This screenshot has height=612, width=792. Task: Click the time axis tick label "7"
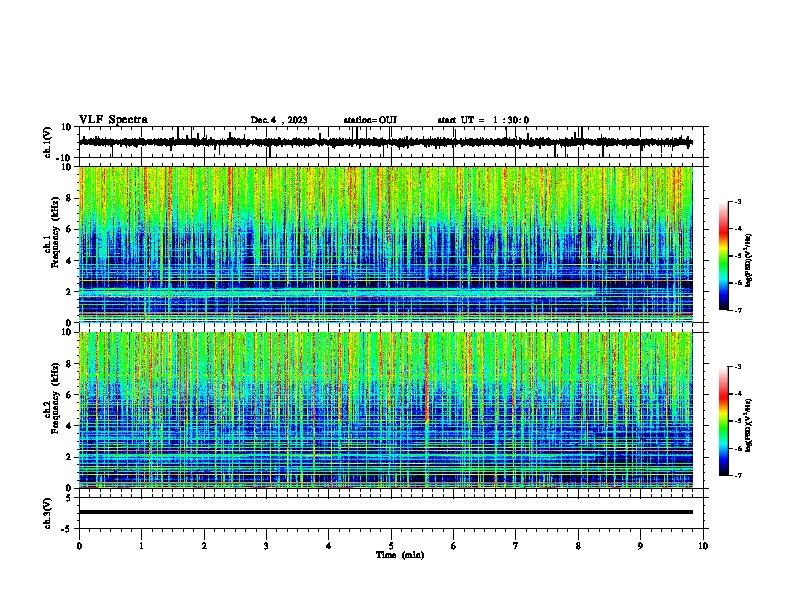(x=516, y=546)
